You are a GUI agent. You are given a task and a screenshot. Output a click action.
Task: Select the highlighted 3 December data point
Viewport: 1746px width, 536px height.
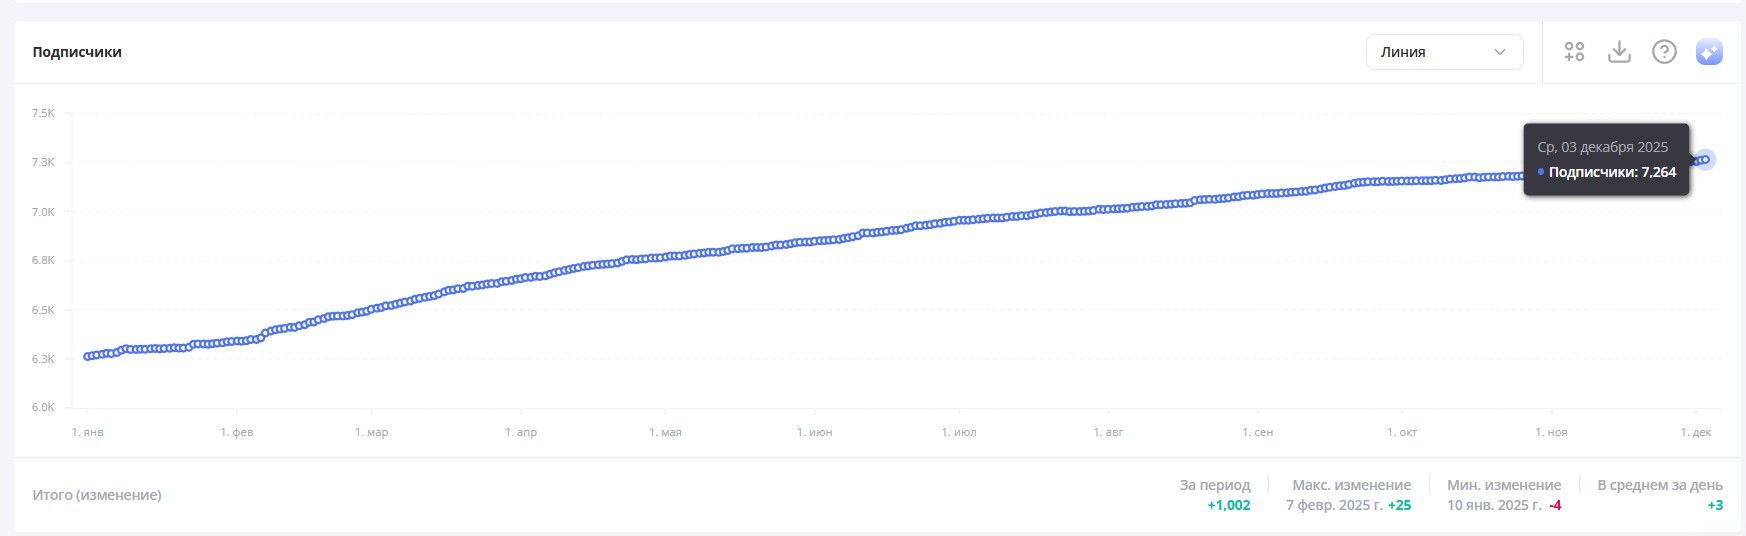pos(1705,159)
